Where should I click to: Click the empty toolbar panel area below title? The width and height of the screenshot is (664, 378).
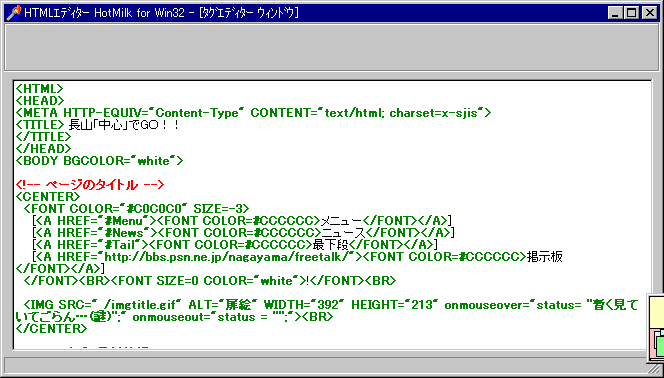tap(332, 47)
